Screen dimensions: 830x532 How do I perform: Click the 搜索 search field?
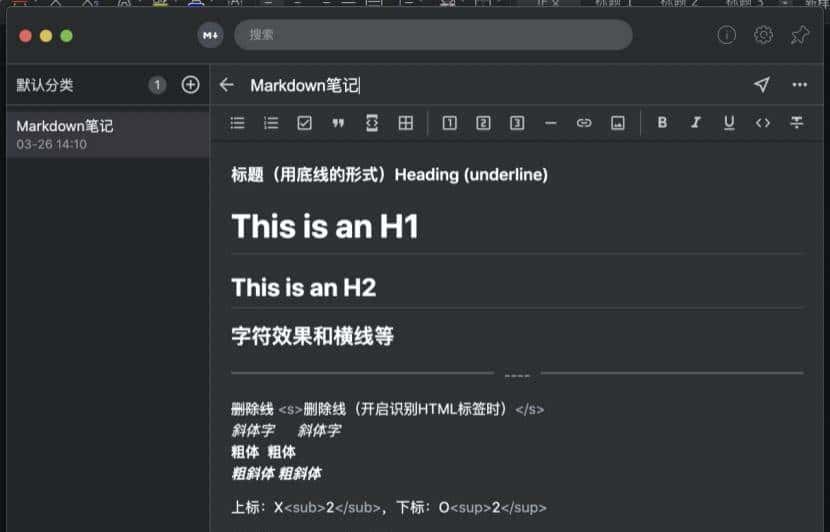433,35
